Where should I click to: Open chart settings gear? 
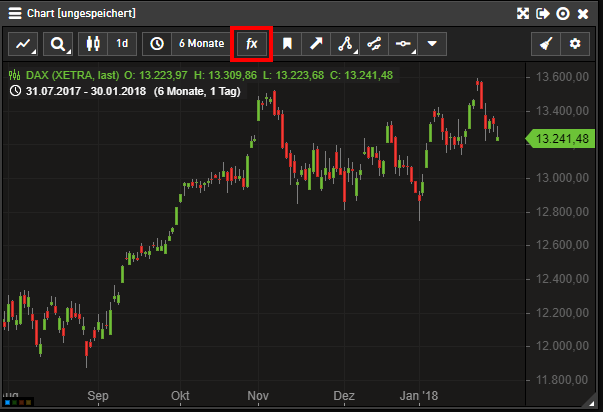tap(575, 44)
